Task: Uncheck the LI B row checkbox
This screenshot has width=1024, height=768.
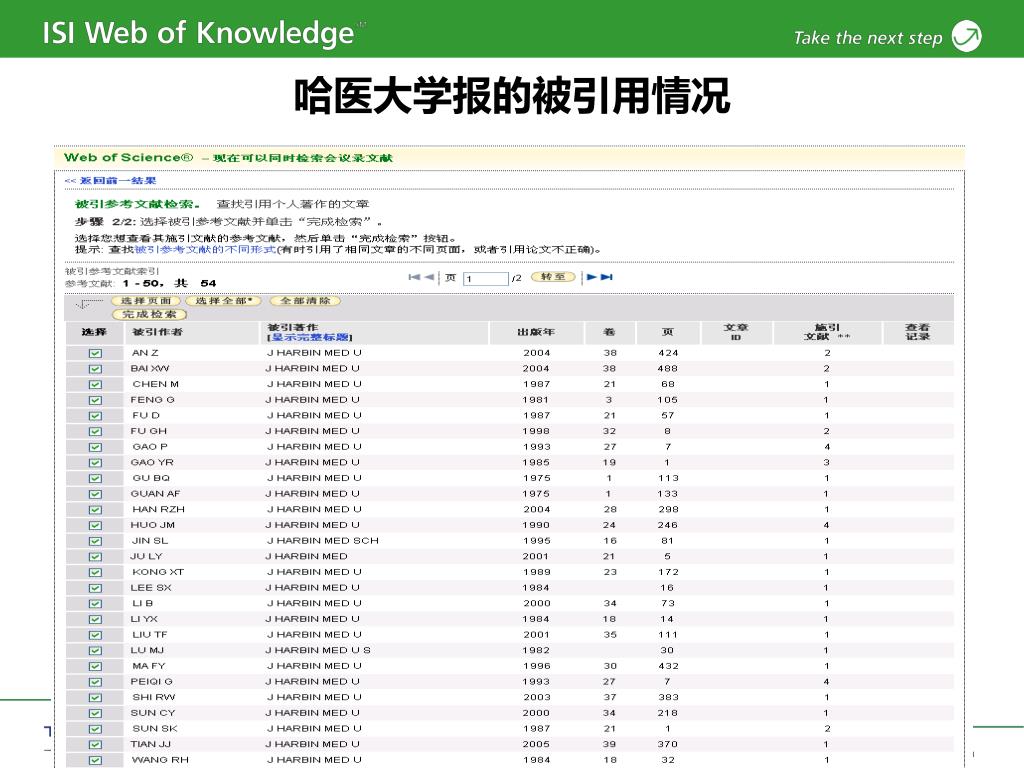Action: (x=95, y=604)
